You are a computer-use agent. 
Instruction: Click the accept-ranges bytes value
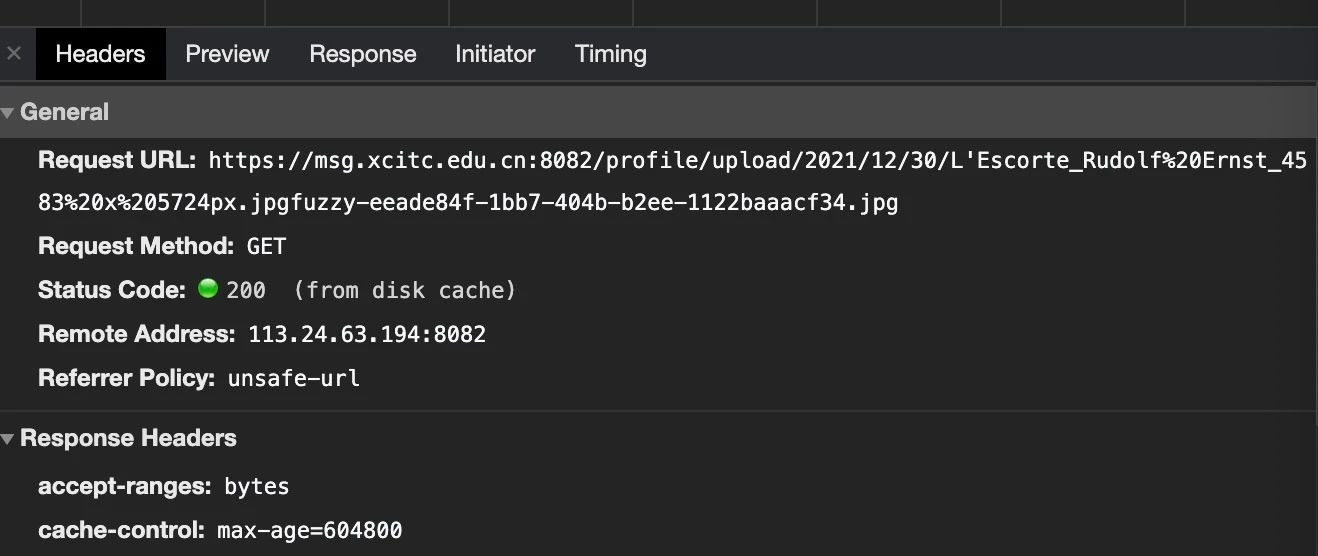point(257,487)
